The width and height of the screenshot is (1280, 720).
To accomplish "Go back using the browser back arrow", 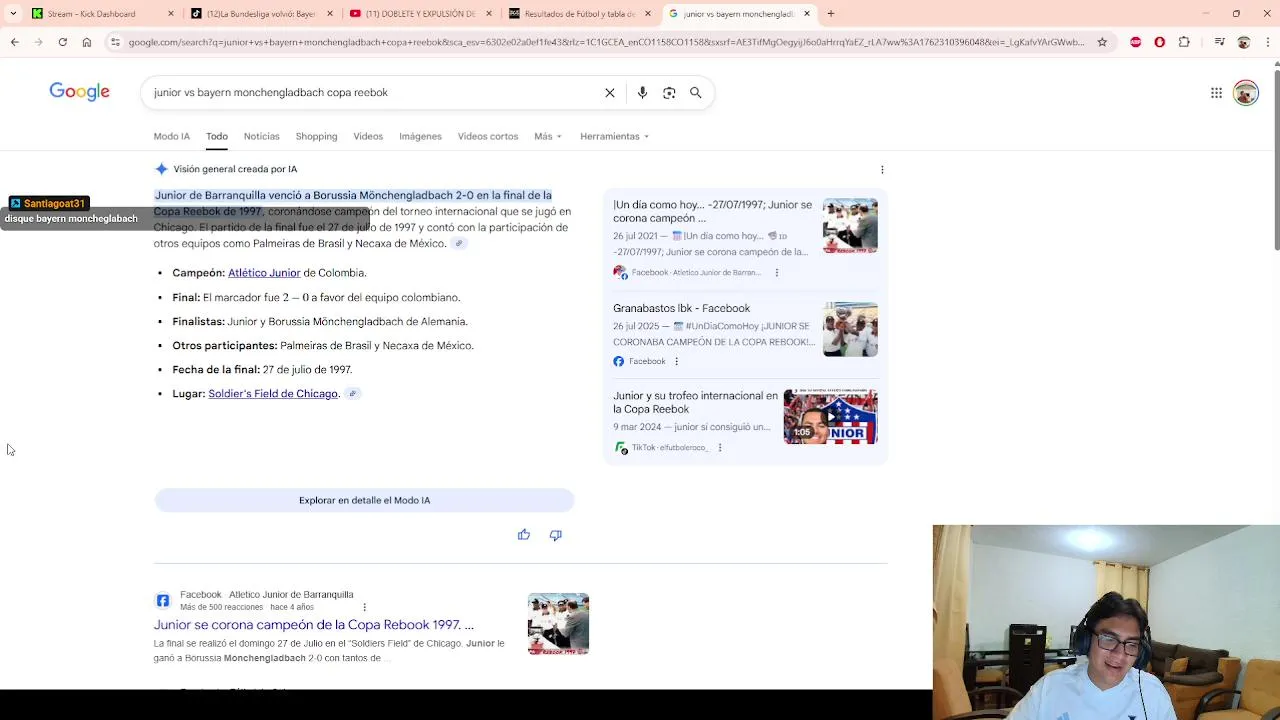I will (x=14, y=42).
